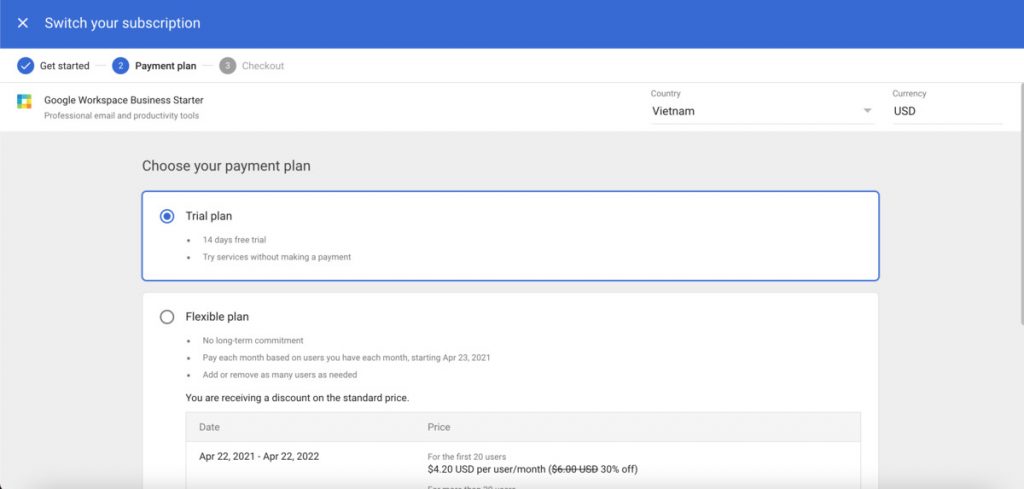Image resolution: width=1024 pixels, height=489 pixels.
Task: Click the step 2 Payment plan circle
Action: point(120,65)
